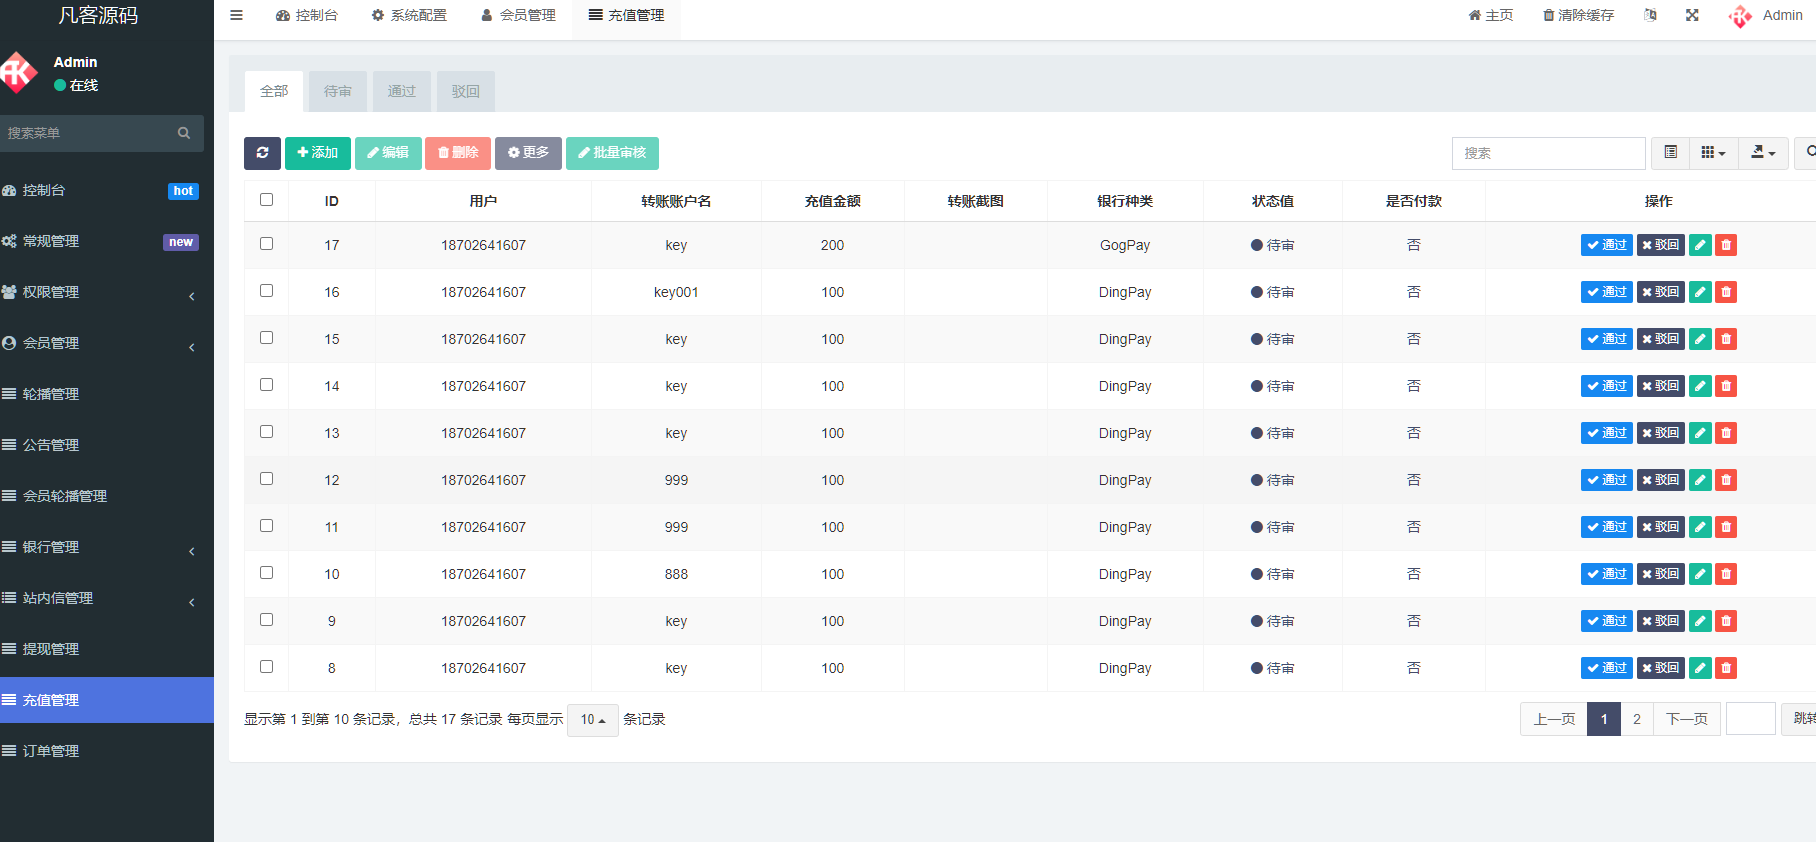Open the page size 10 dropdown
Screen dimensions: 1816x842
(x=592, y=720)
